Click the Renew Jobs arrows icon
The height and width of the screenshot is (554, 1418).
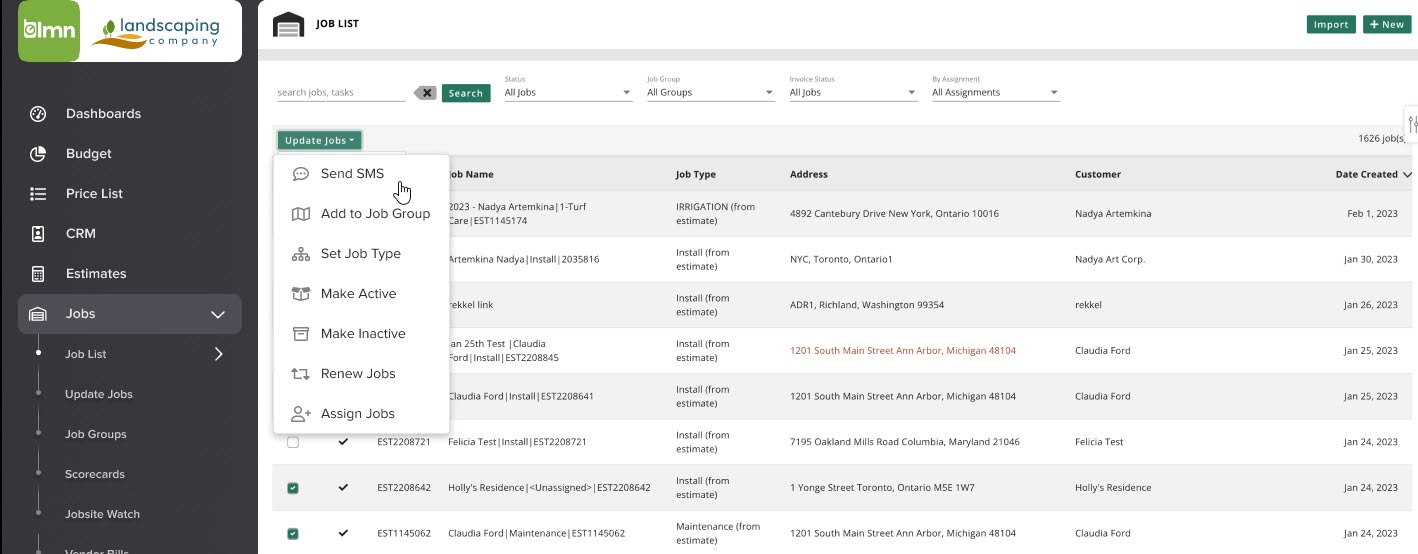[300, 374]
